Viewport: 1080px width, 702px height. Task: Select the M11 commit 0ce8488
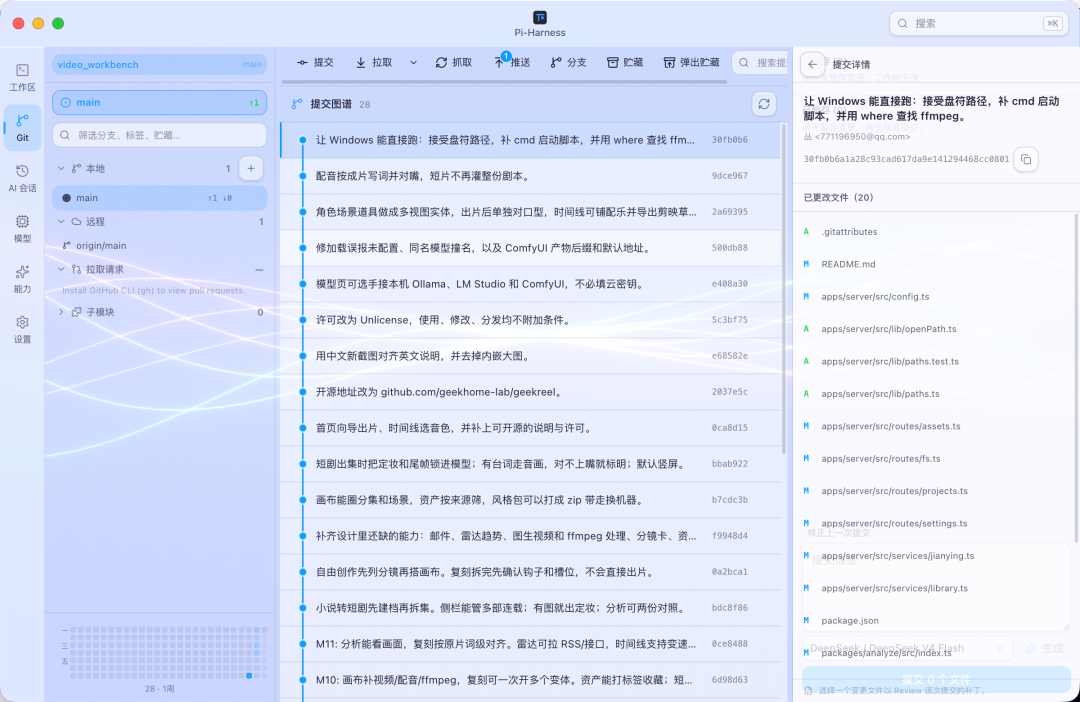[530, 643]
